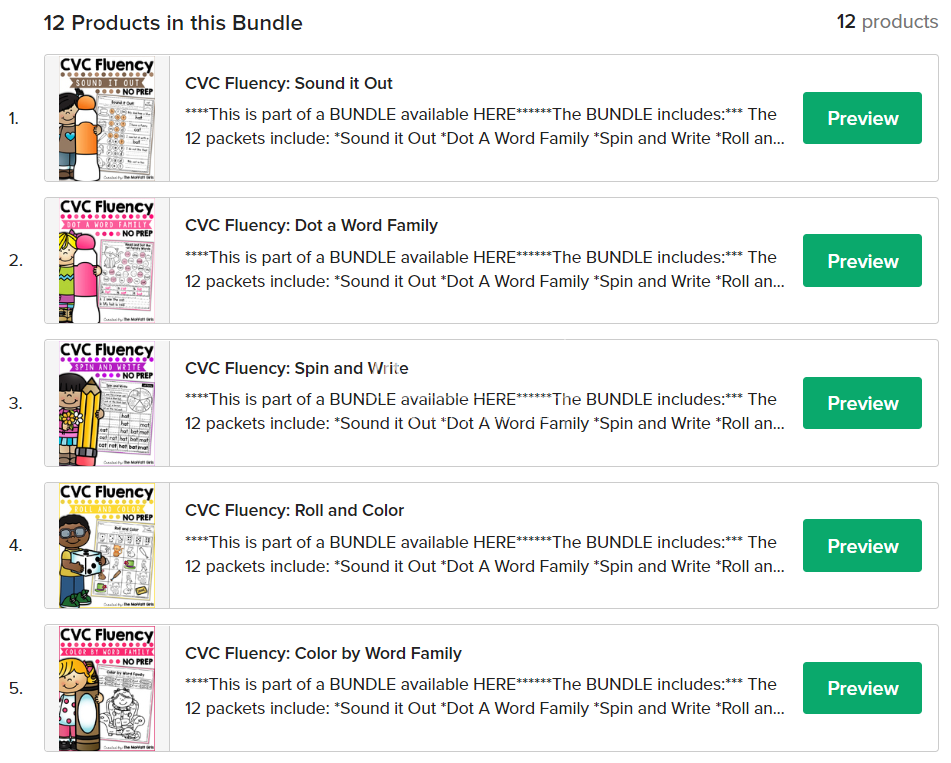Screen dimensions: 951x763
Task: Preview the Roll and Color packet
Action: point(862,546)
